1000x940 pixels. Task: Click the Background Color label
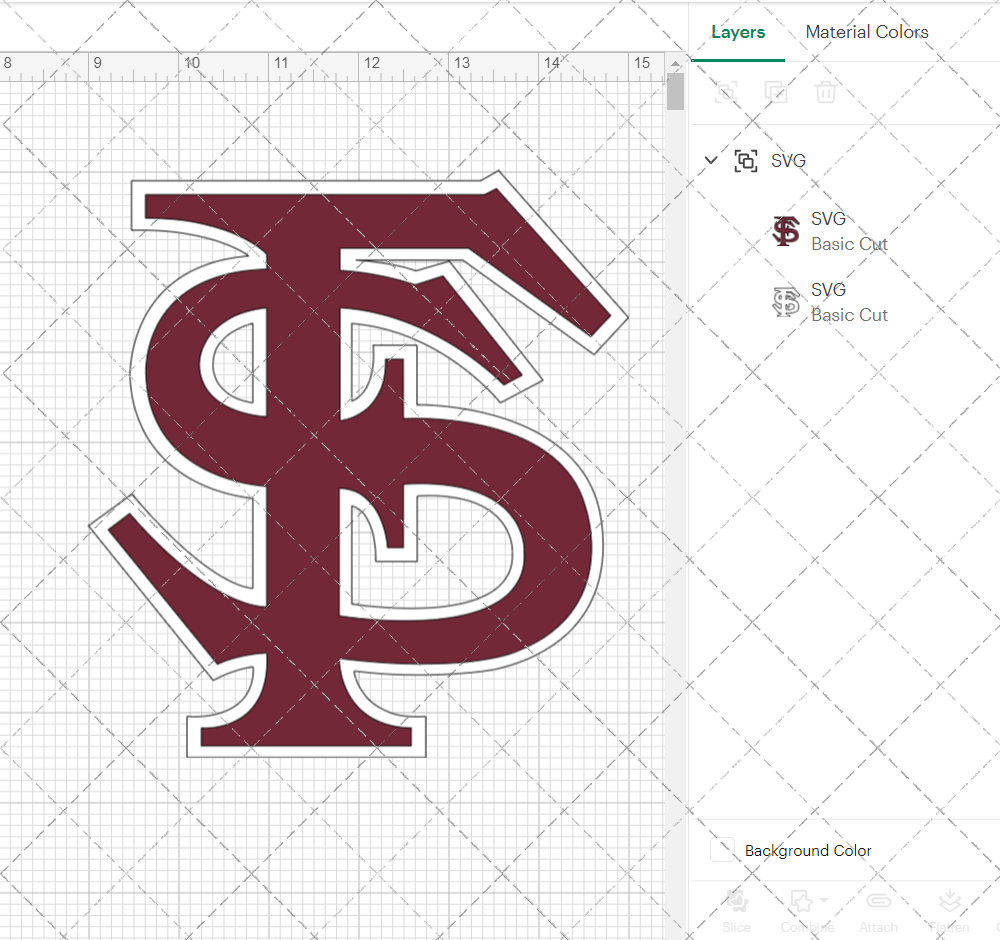point(807,851)
